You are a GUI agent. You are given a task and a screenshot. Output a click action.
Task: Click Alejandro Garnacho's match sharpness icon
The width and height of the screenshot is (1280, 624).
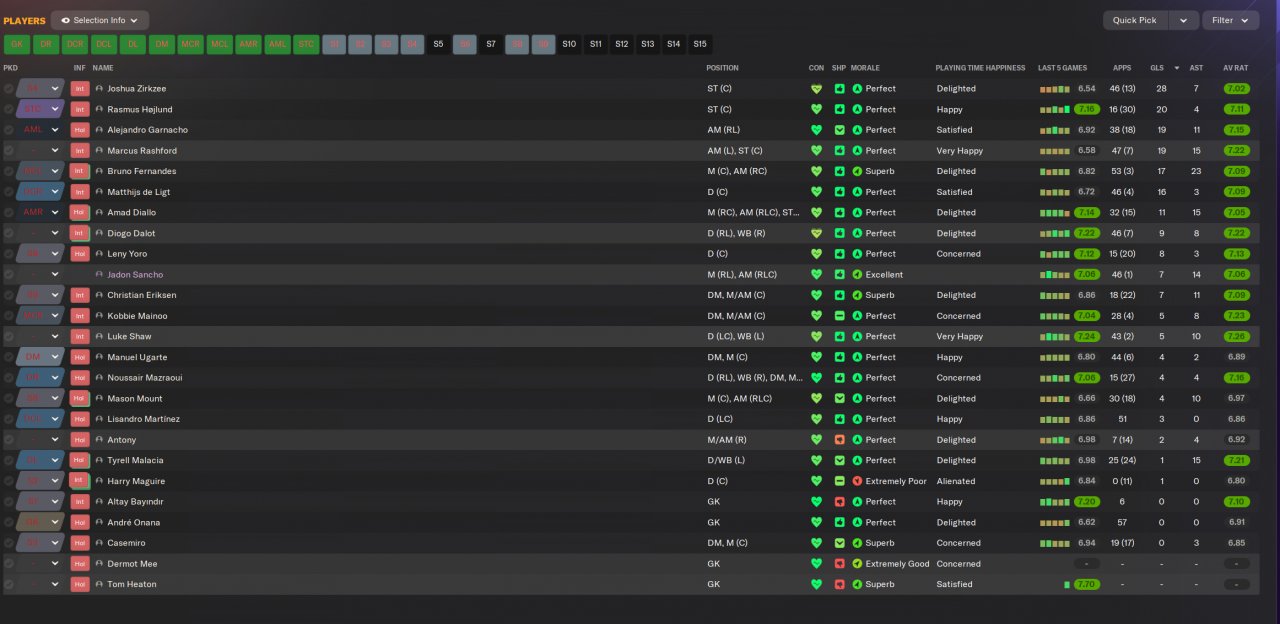[x=839, y=130]
